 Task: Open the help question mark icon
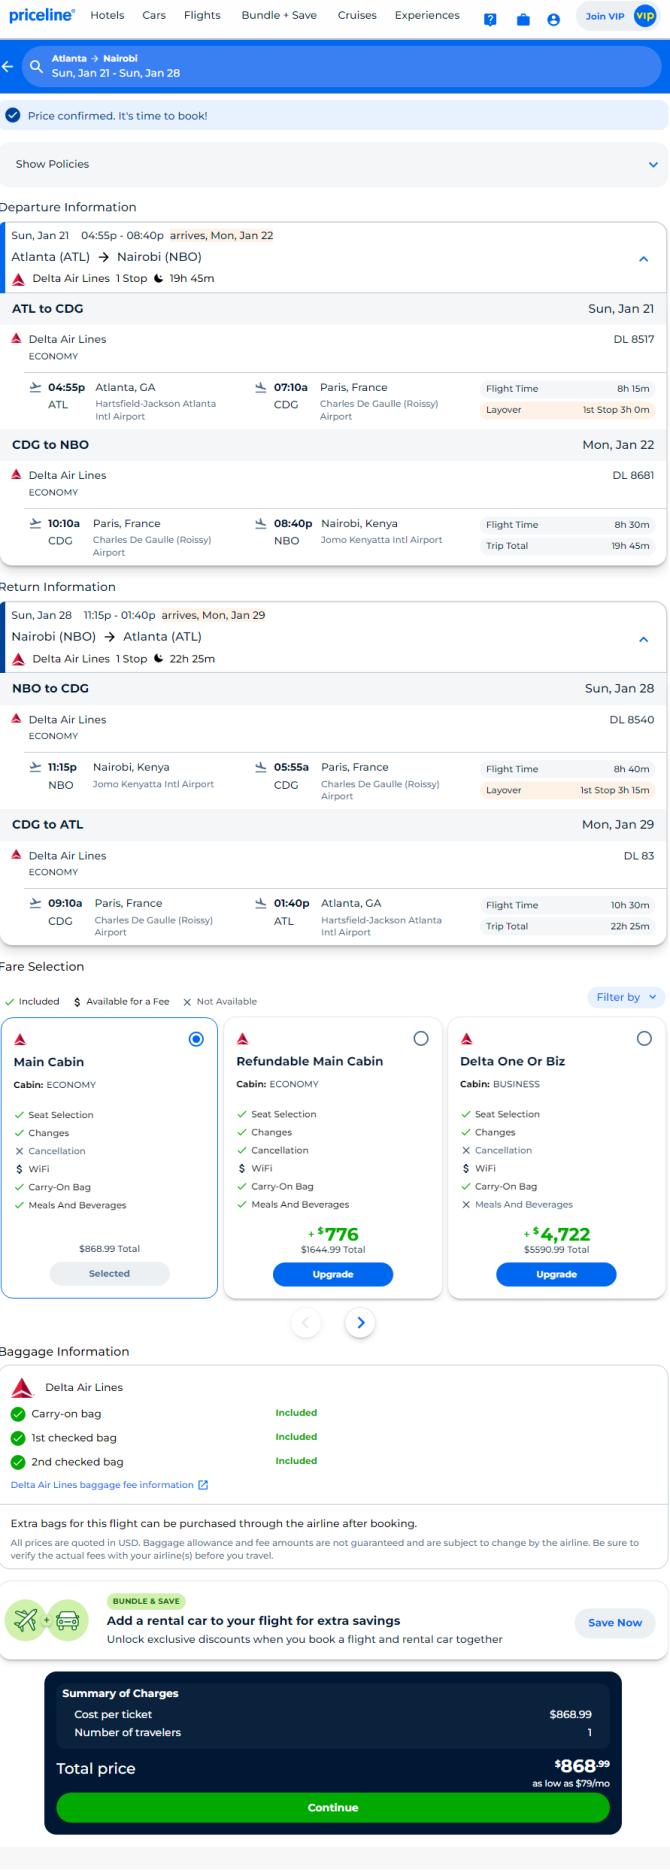(490, 19)
